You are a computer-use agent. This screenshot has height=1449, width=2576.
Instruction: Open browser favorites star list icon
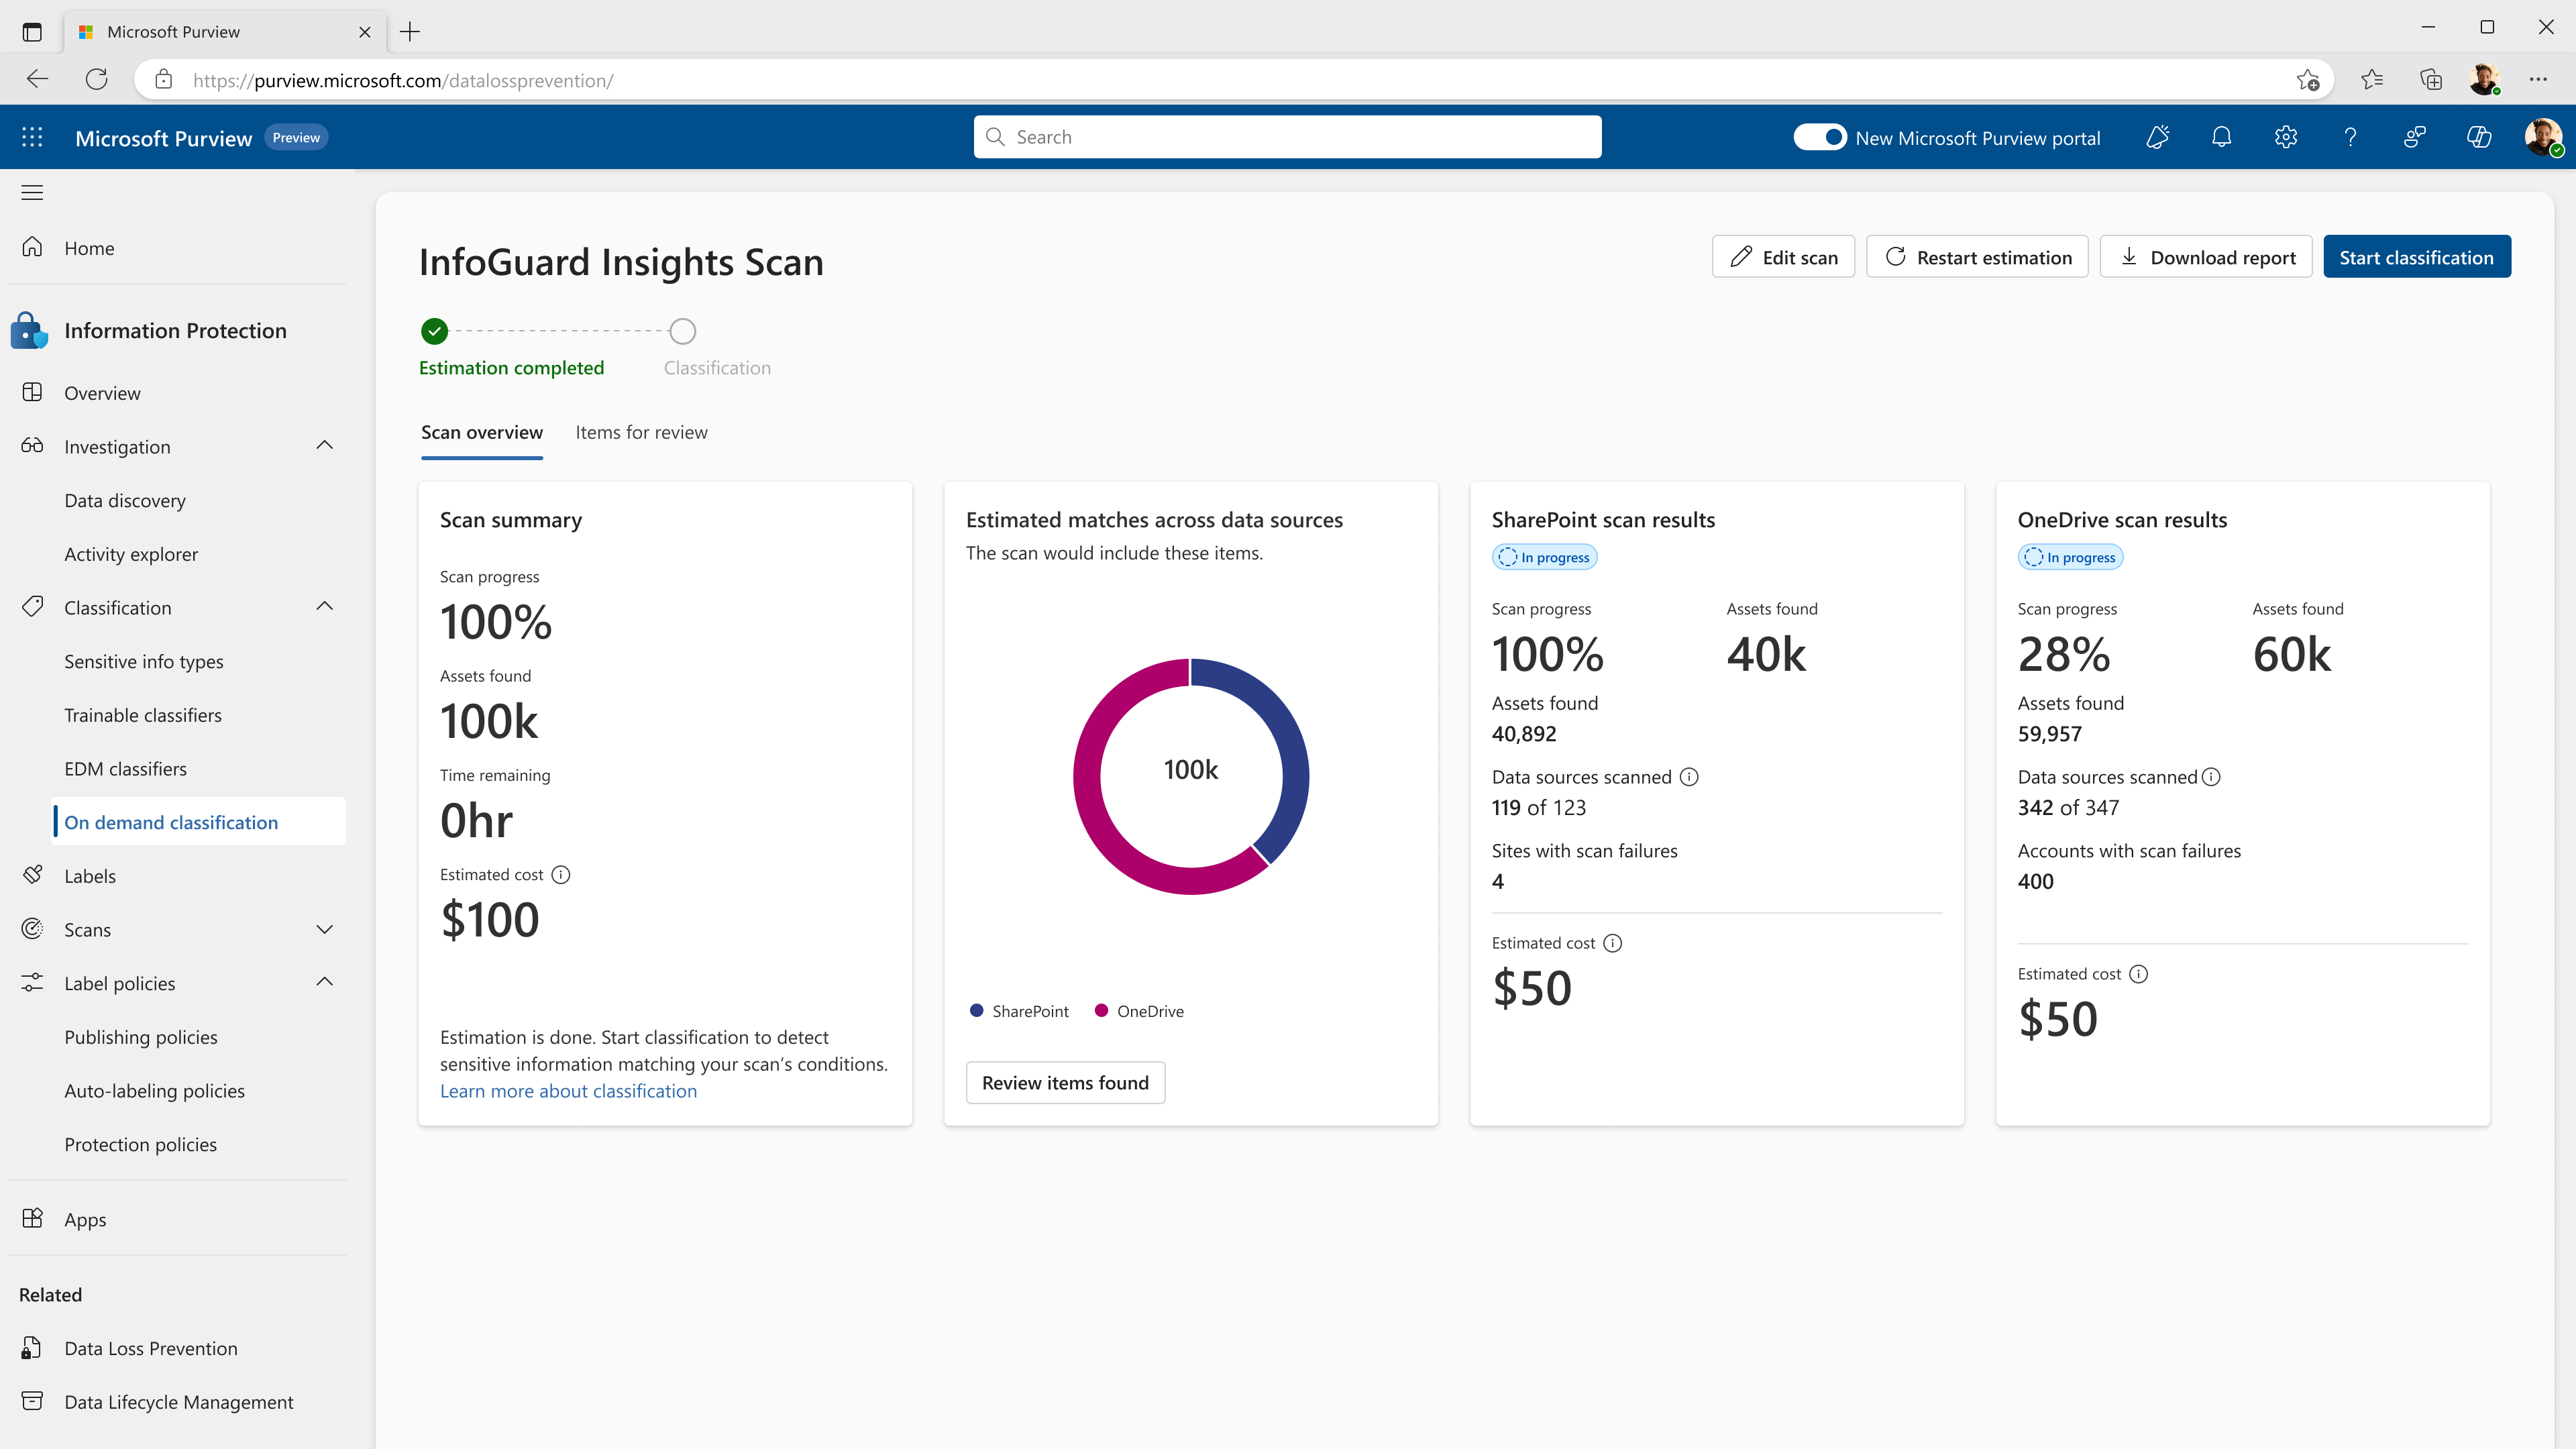pos(2372,79)
